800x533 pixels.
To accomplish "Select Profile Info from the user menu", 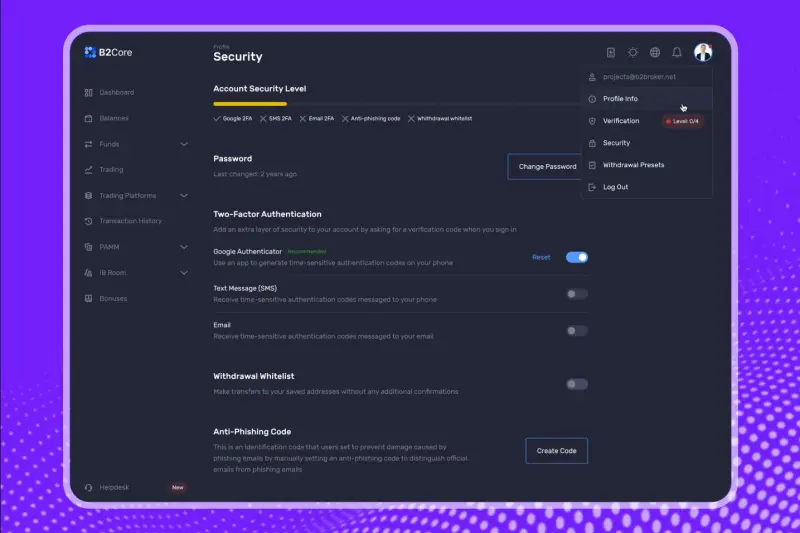I will pos(620,99).
